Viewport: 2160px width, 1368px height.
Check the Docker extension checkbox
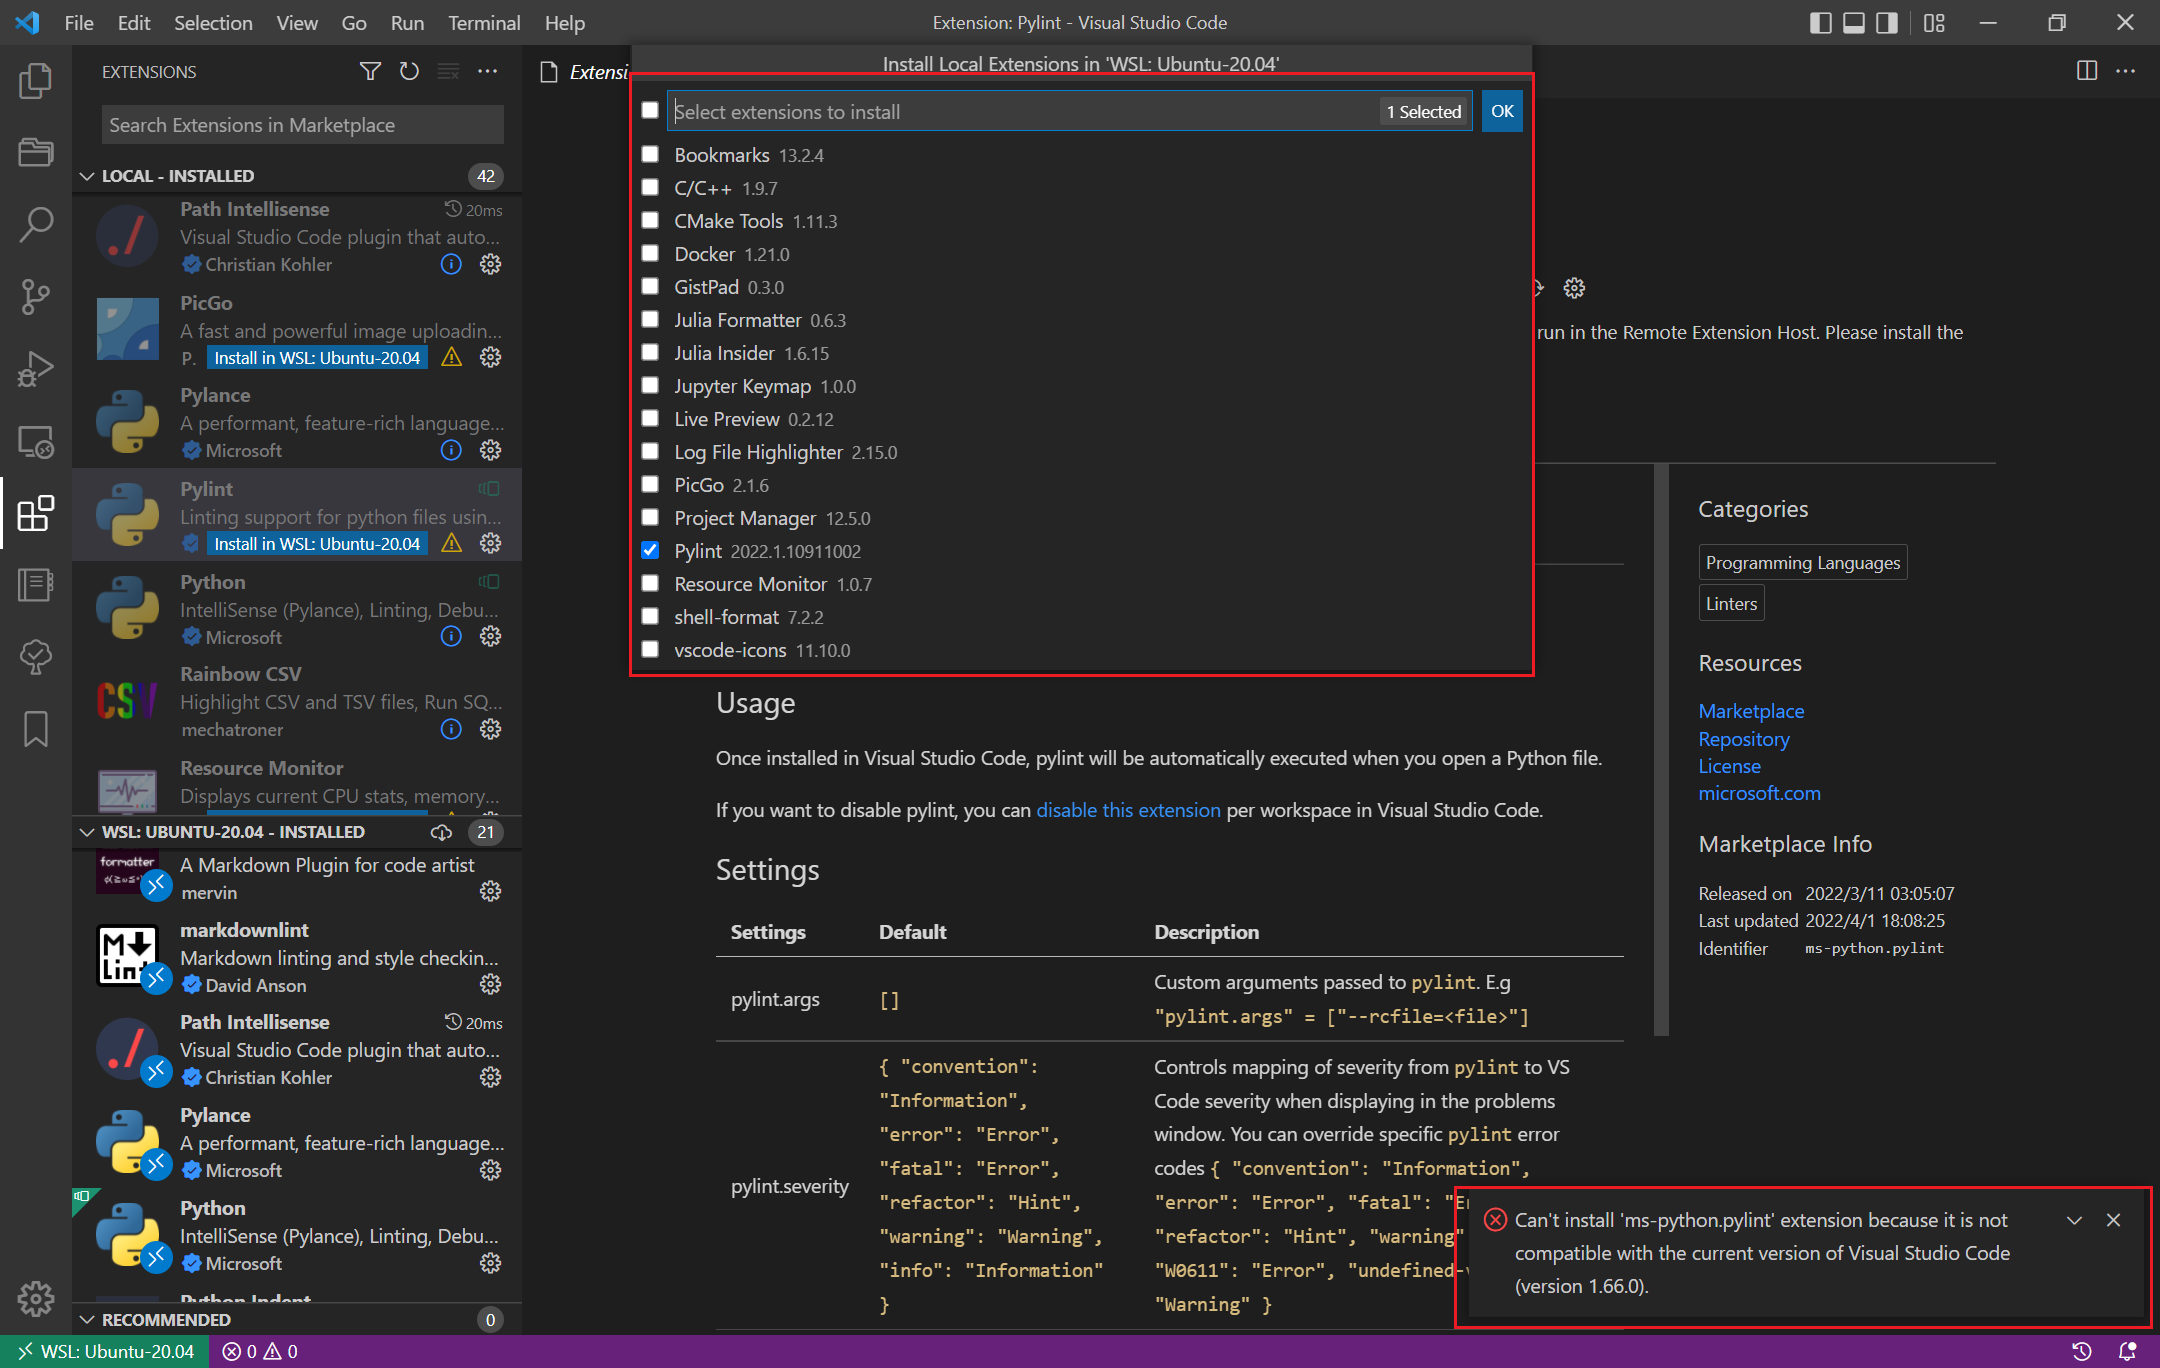(x=650, y=253)
